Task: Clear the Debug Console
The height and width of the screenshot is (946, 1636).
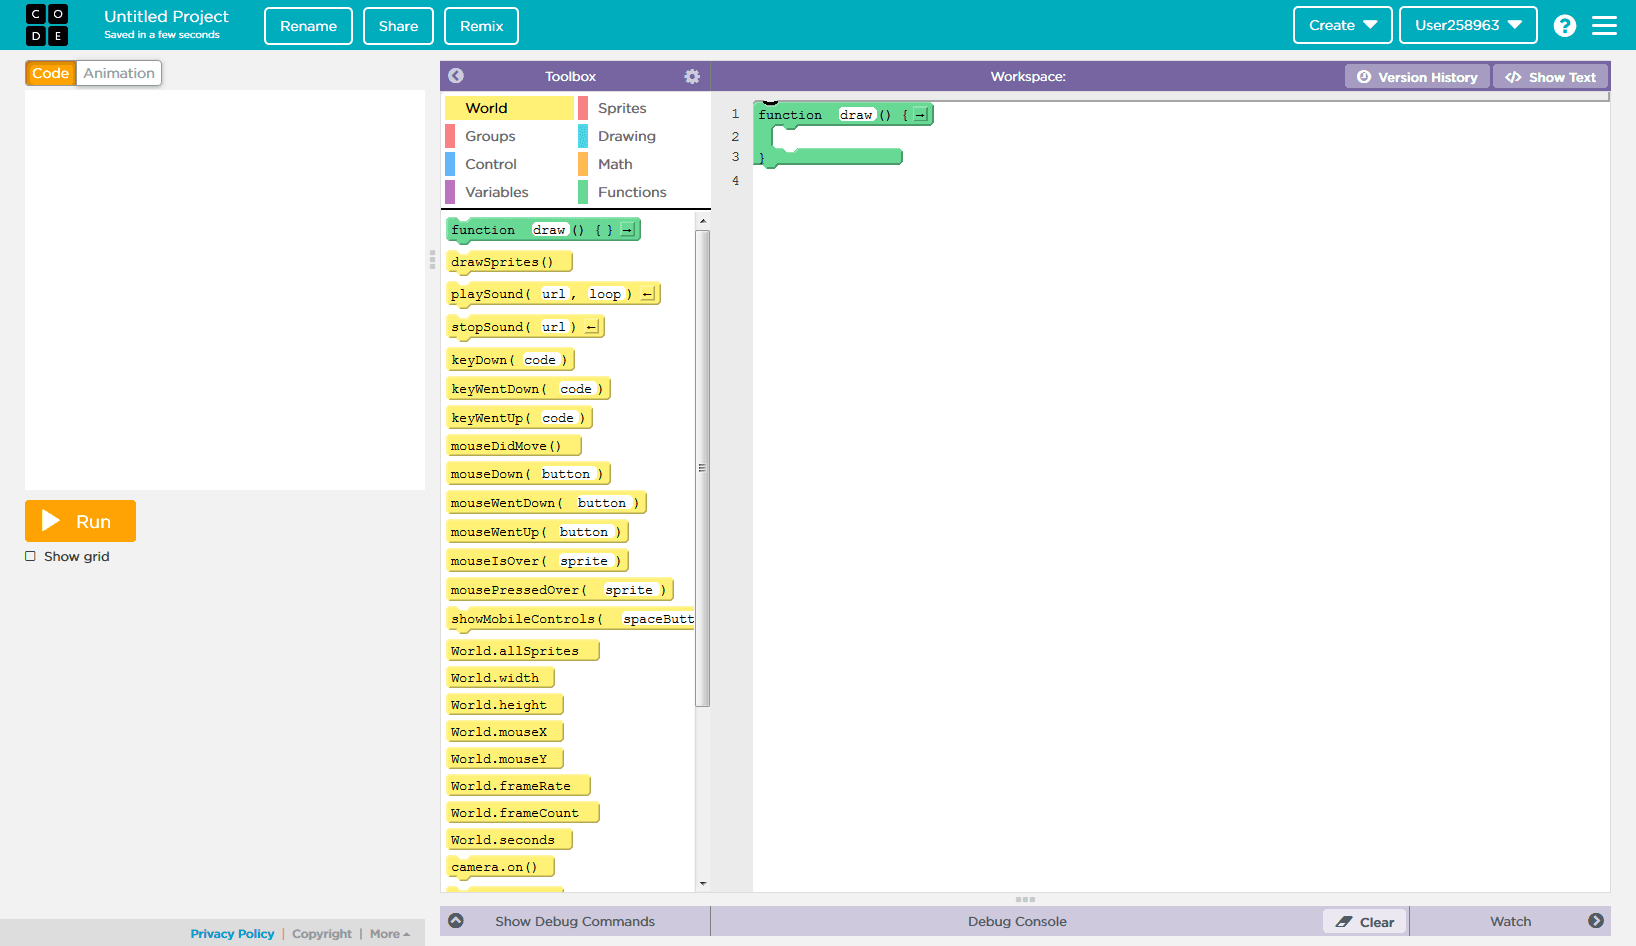Action: (x=1364, y=921)
